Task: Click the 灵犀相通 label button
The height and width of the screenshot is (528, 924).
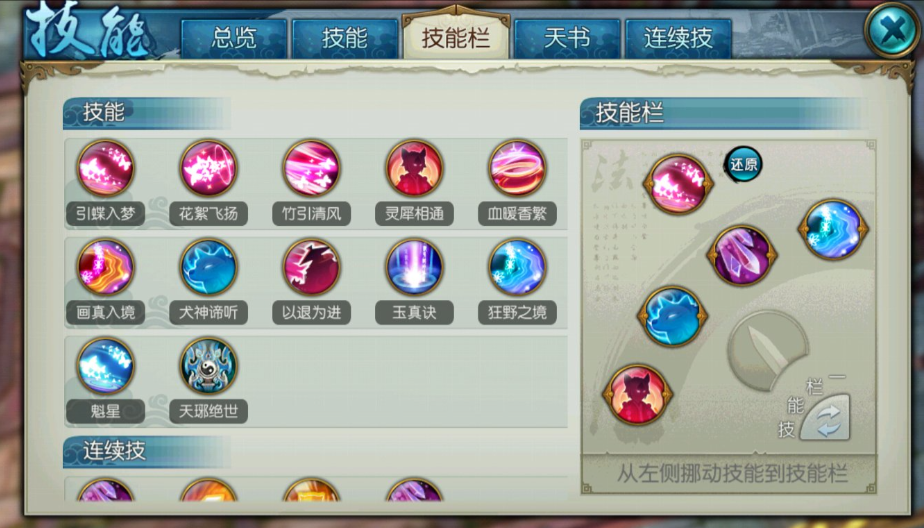Action: (x=414, y=213)
